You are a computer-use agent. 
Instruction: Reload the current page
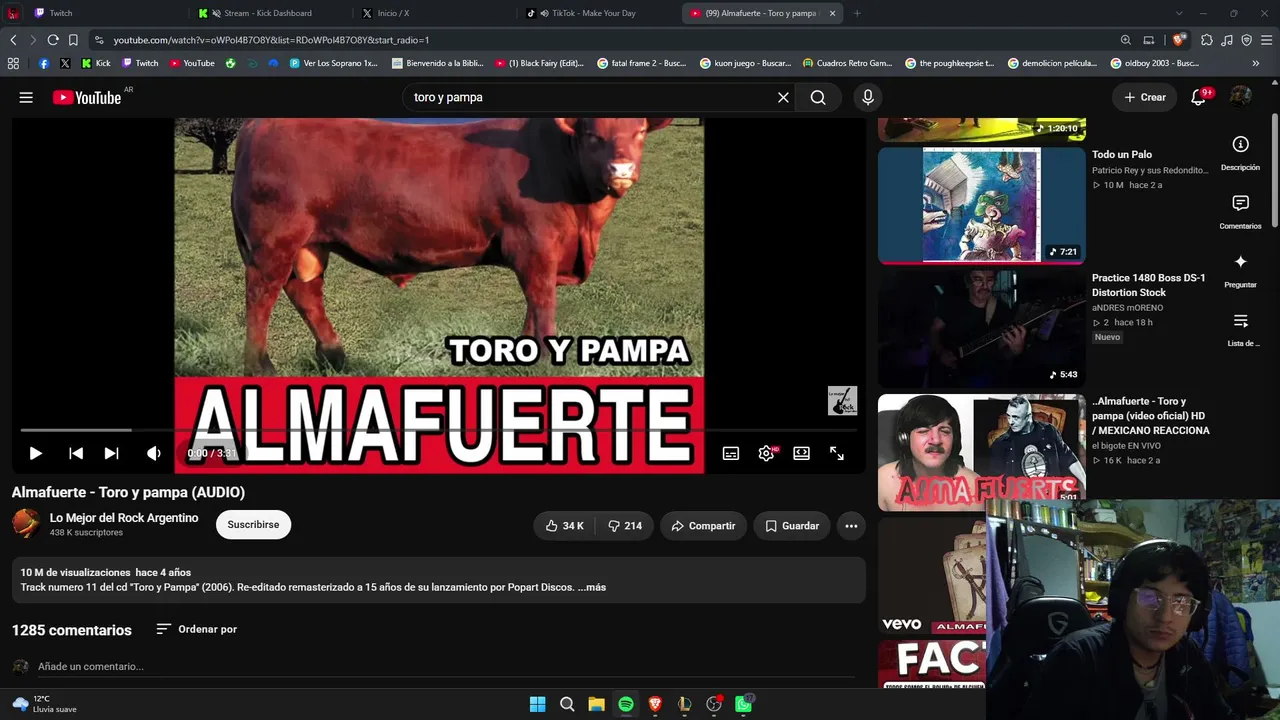(53, 40)
